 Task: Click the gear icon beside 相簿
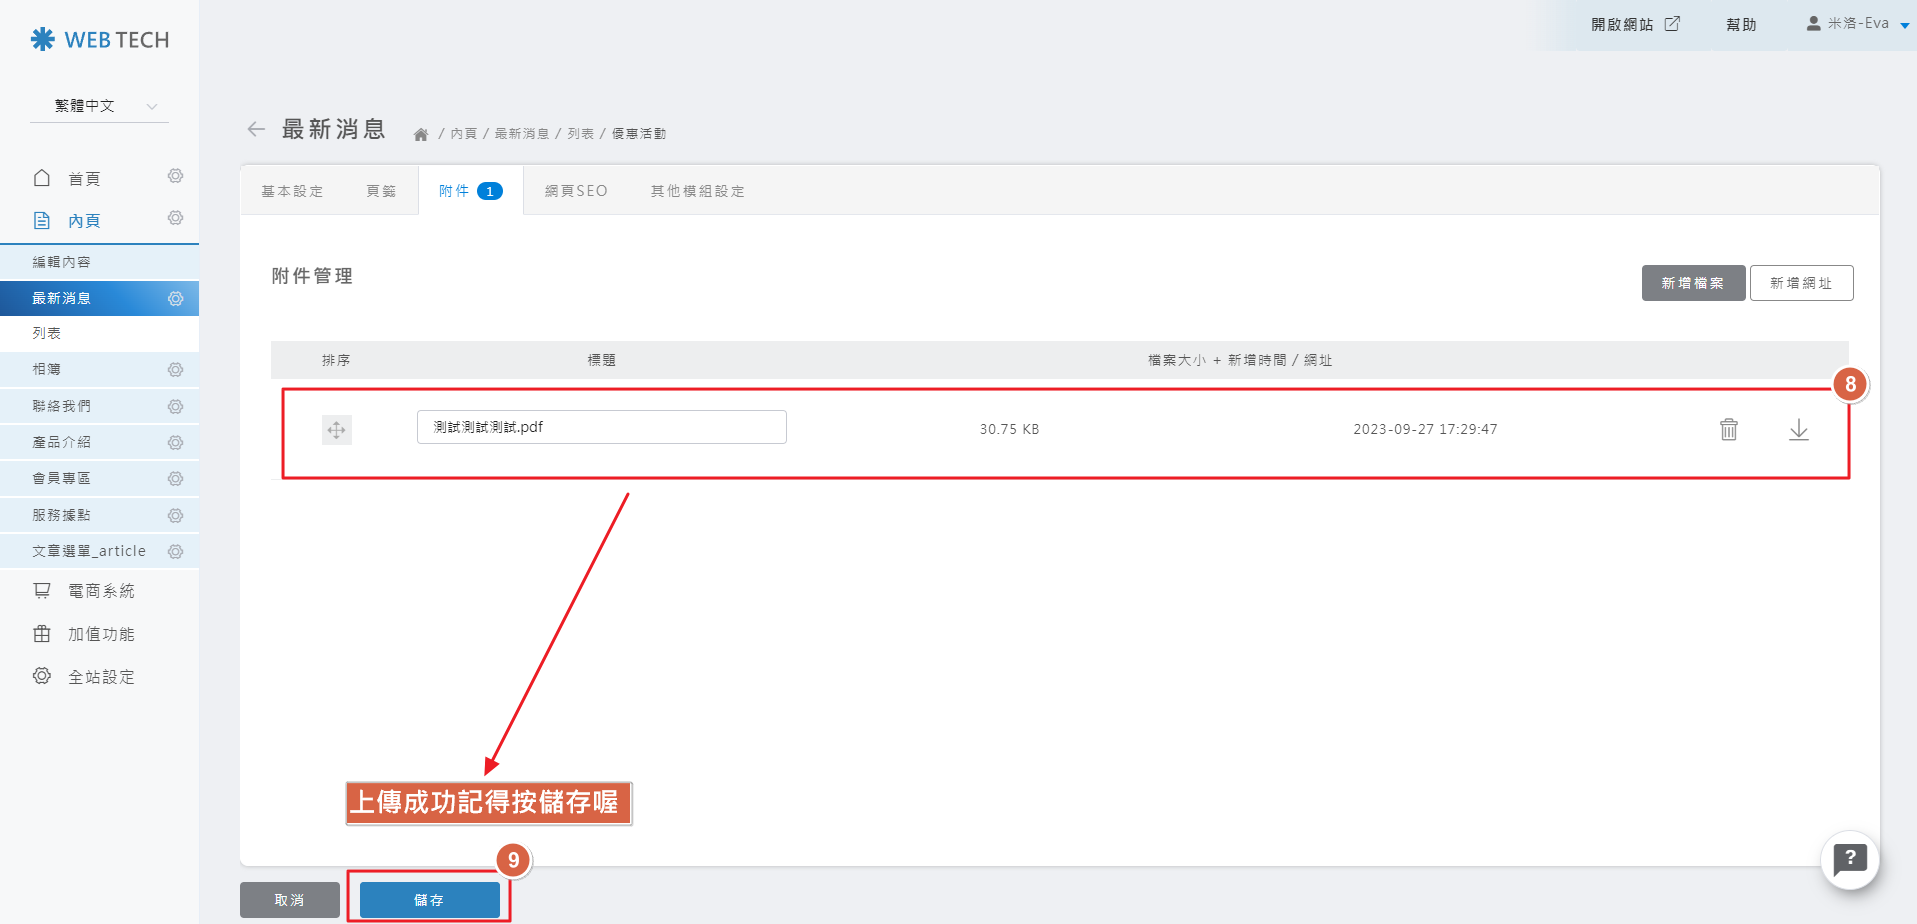tap(175, 370)
